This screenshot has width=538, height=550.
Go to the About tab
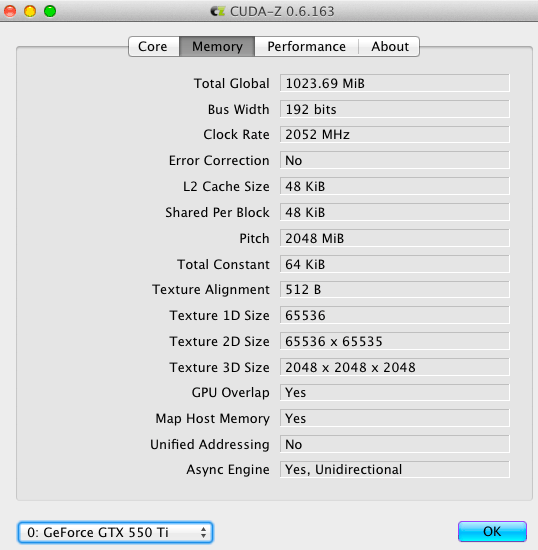[389, 46]
